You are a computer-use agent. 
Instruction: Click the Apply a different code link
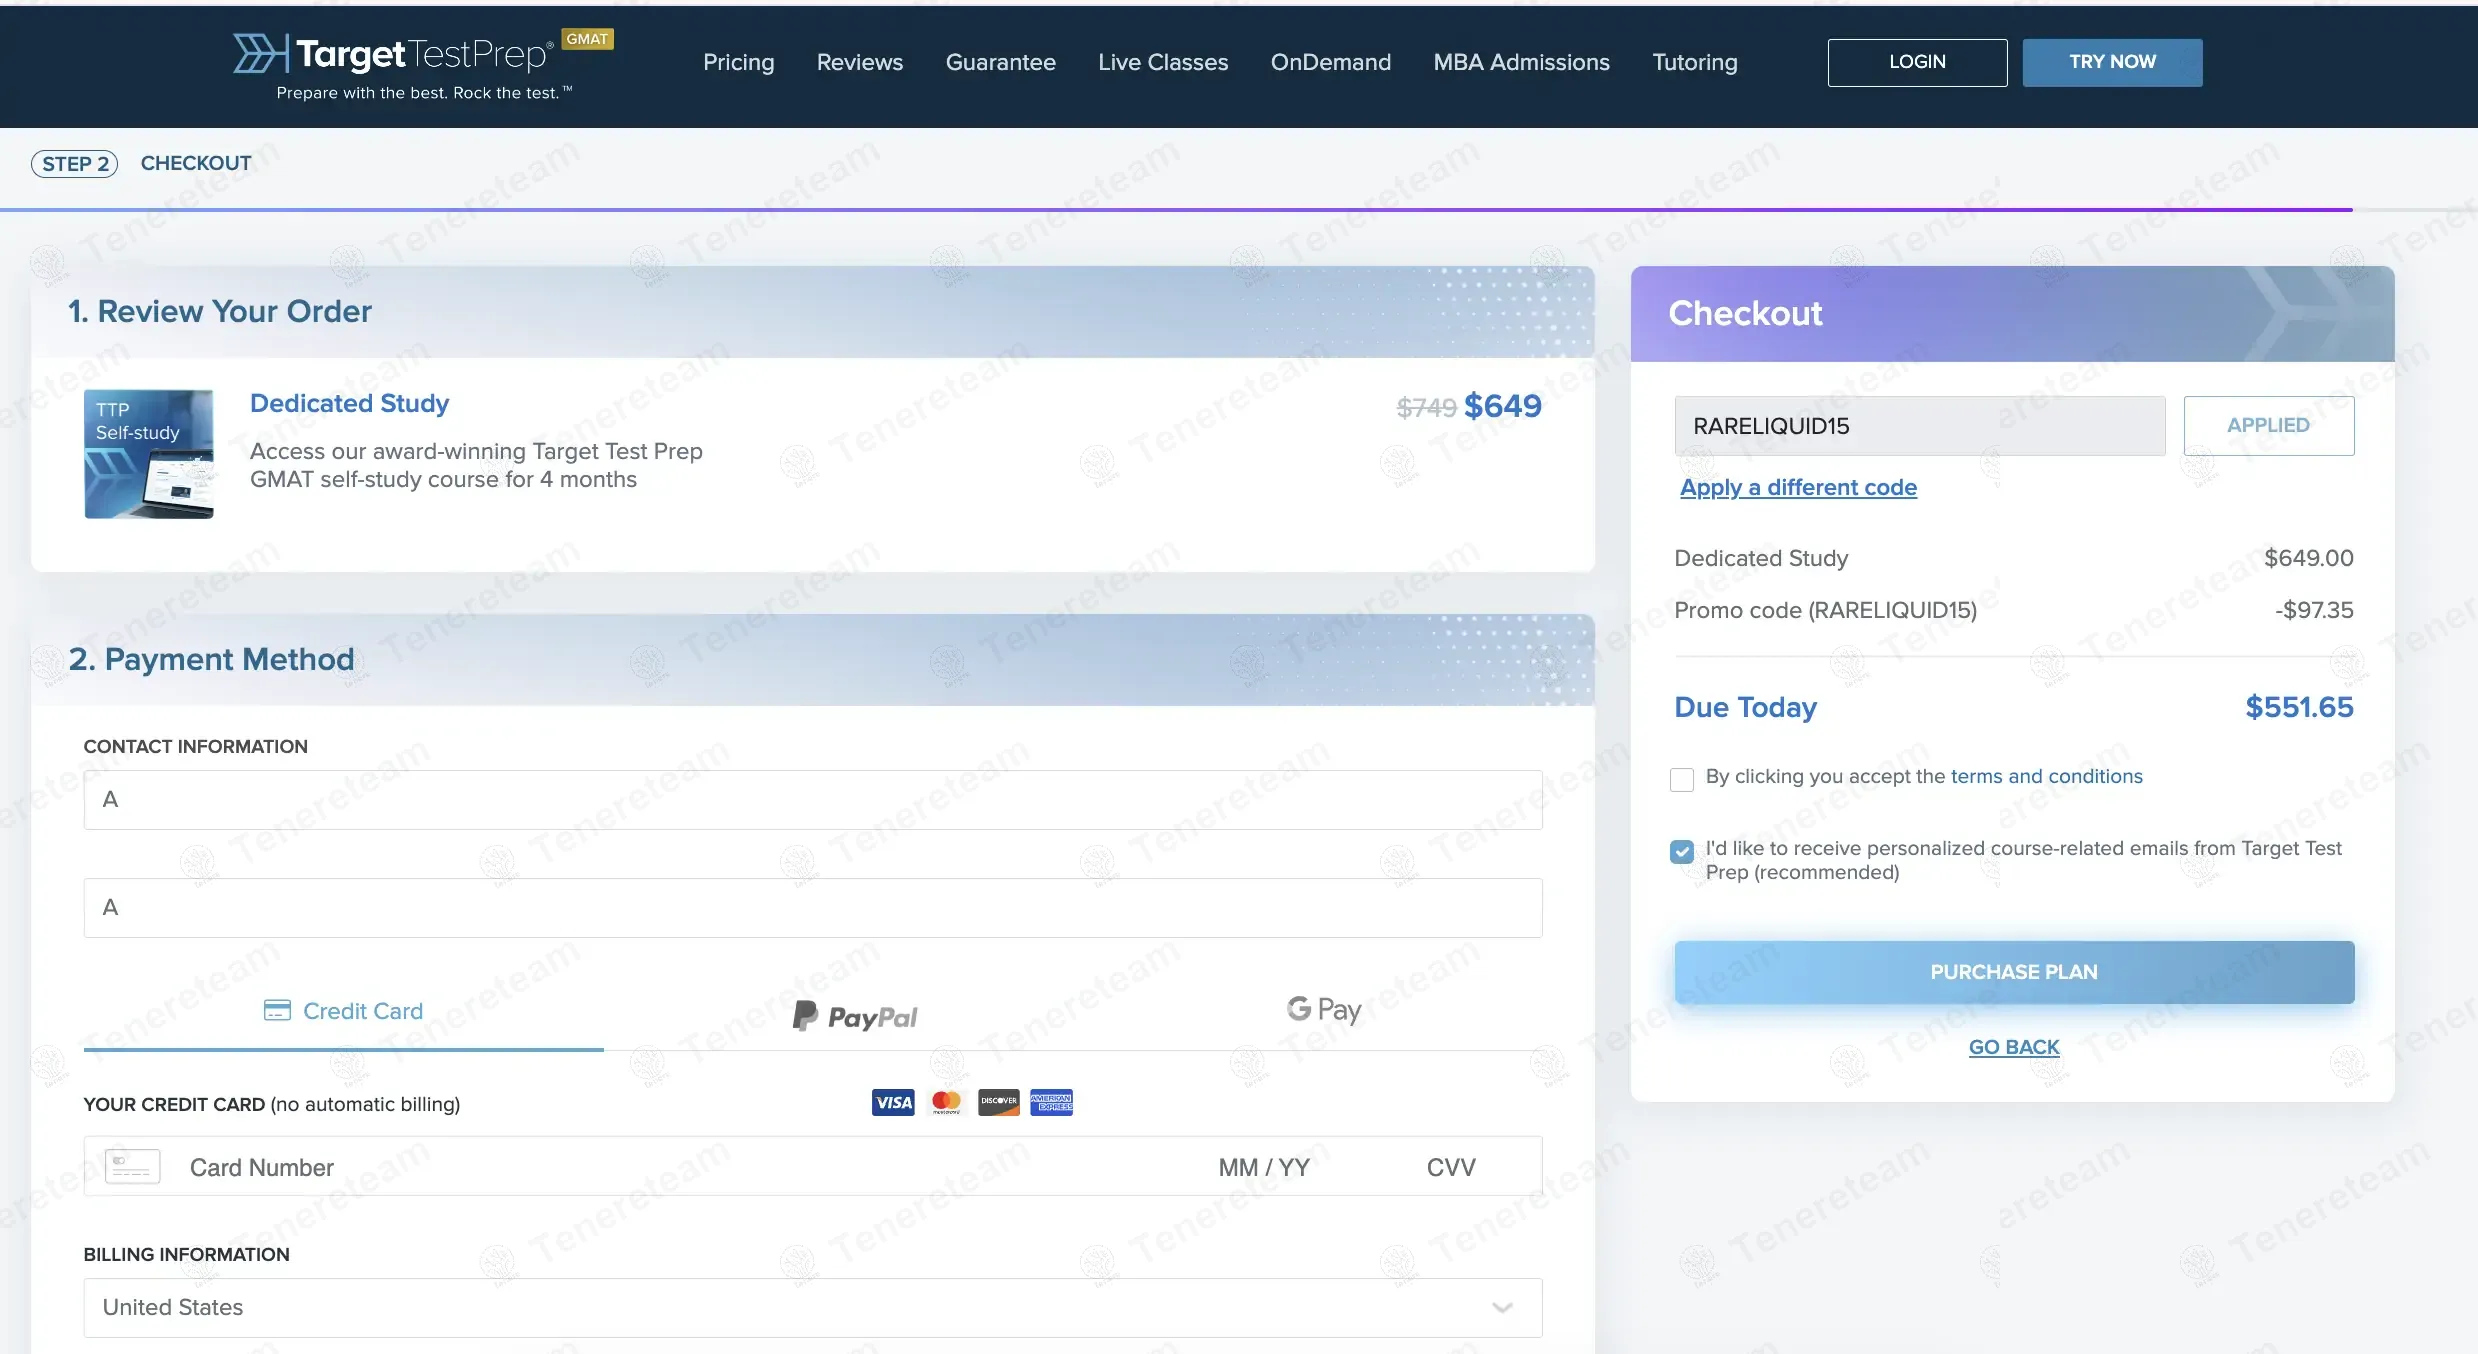pos(1798,488)
